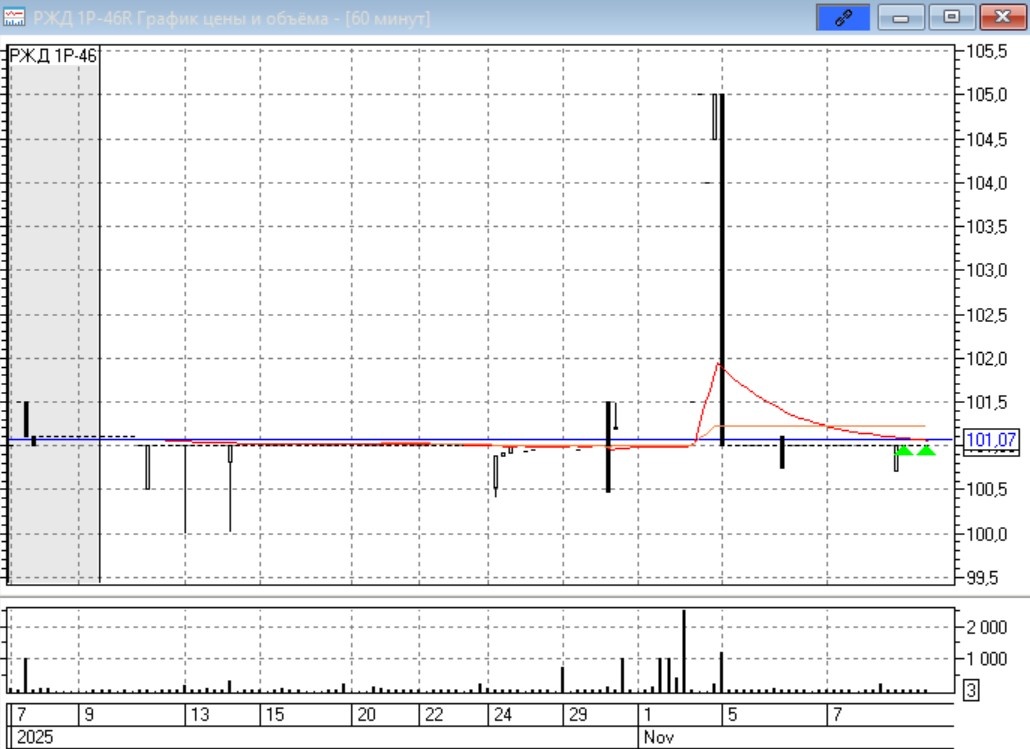Click the 101,5 price axis label

(986, 402)
